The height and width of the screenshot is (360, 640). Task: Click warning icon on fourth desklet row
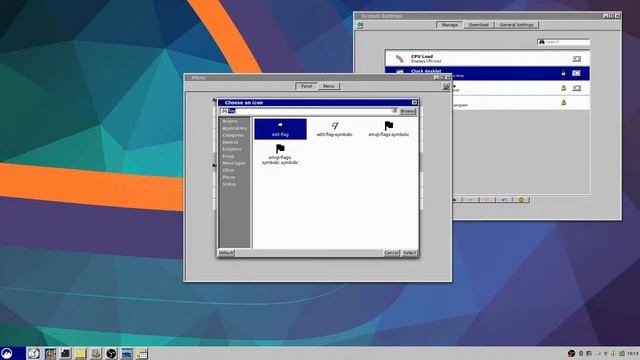(x=563, y=102)
